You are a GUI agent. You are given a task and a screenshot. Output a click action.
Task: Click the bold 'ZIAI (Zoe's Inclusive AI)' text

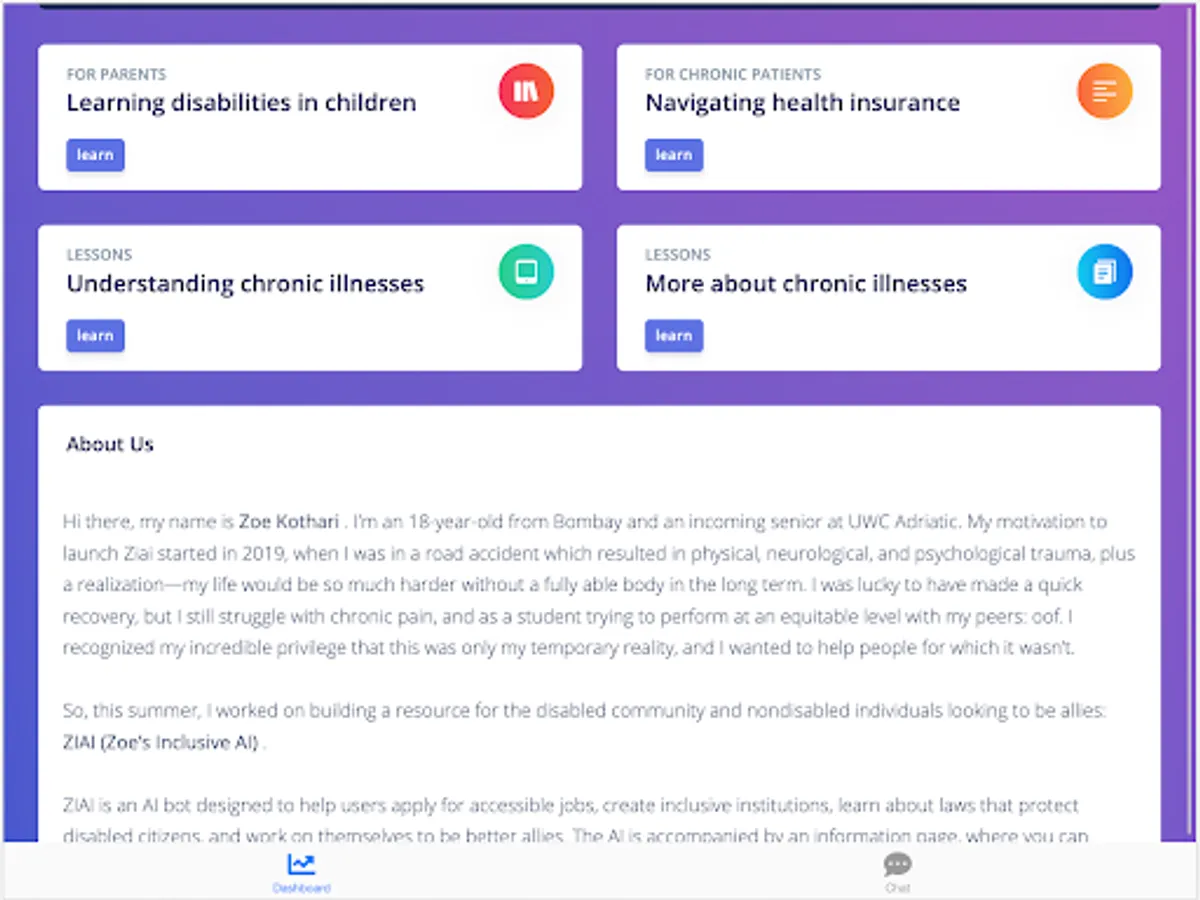pos(160,743)
